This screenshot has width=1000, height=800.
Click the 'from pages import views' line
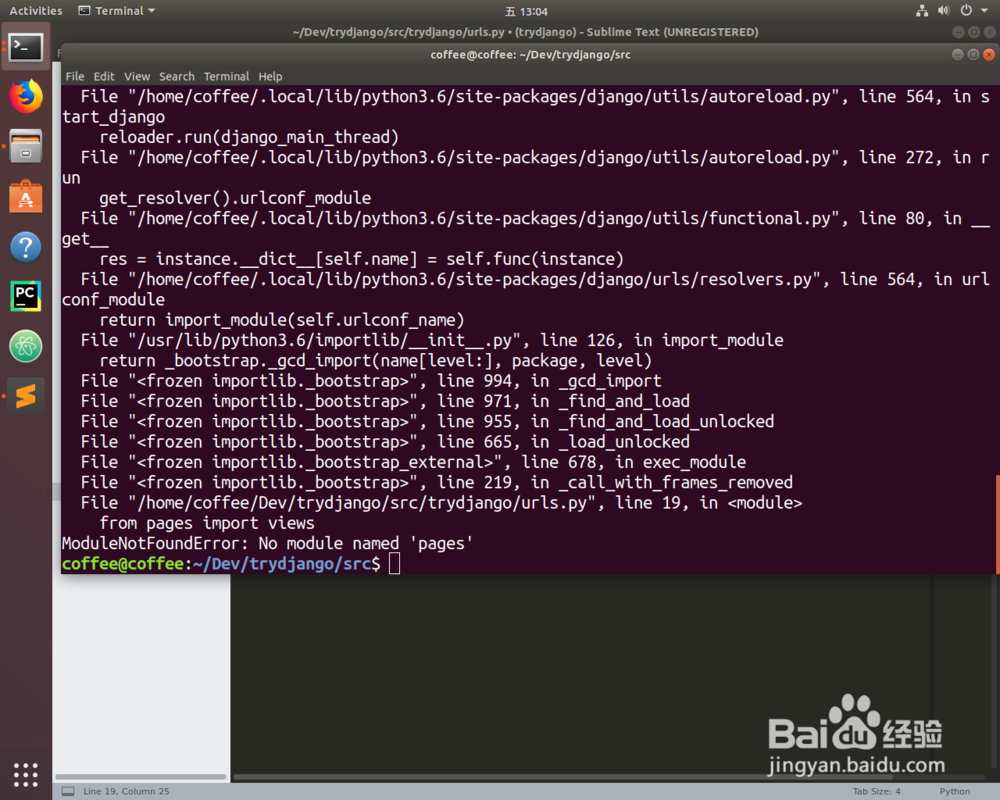pos(207,523)
